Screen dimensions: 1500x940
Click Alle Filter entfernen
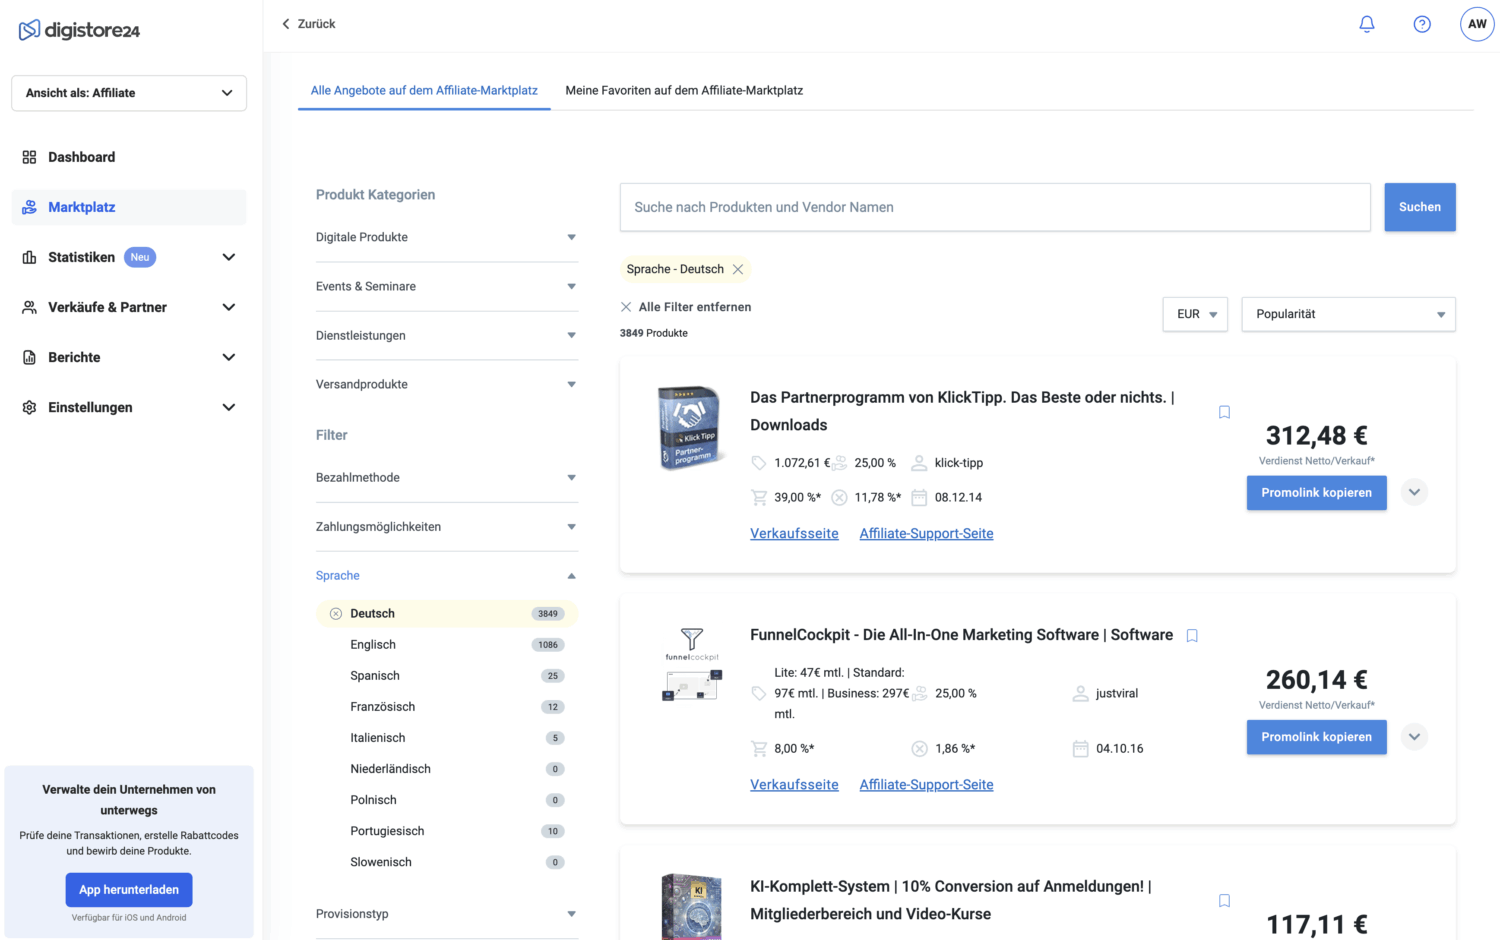click(695, 307)
